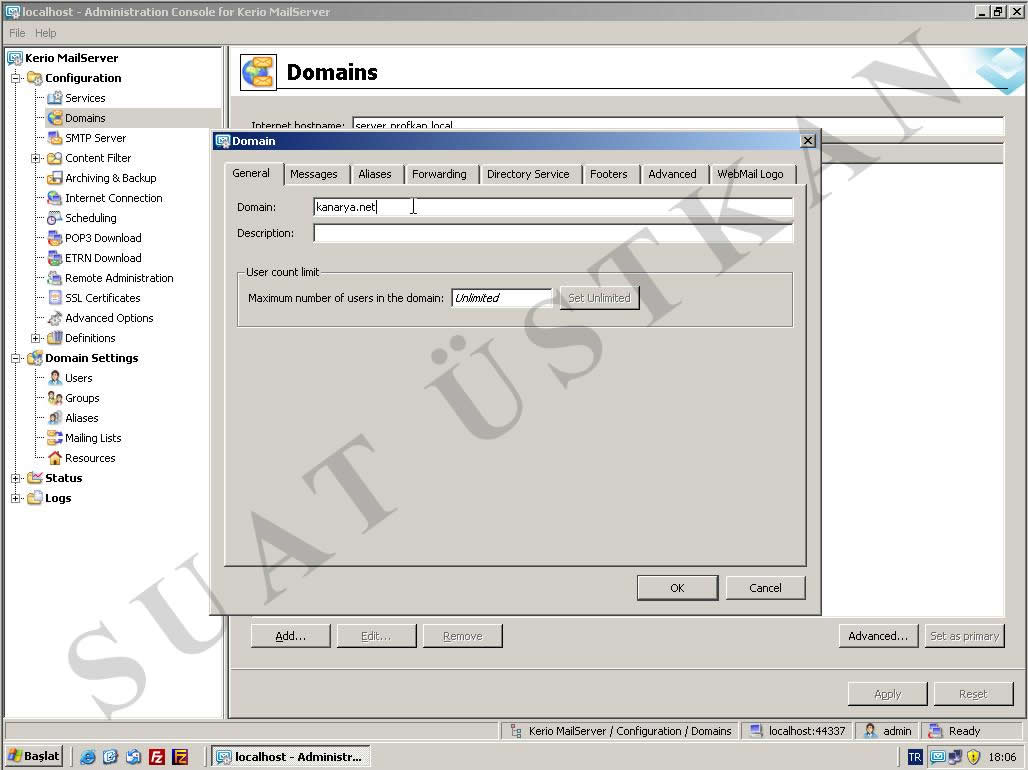Expand the Logs tree node
The height and width of the screenshot is (770, 1028).
click(16, 498)
